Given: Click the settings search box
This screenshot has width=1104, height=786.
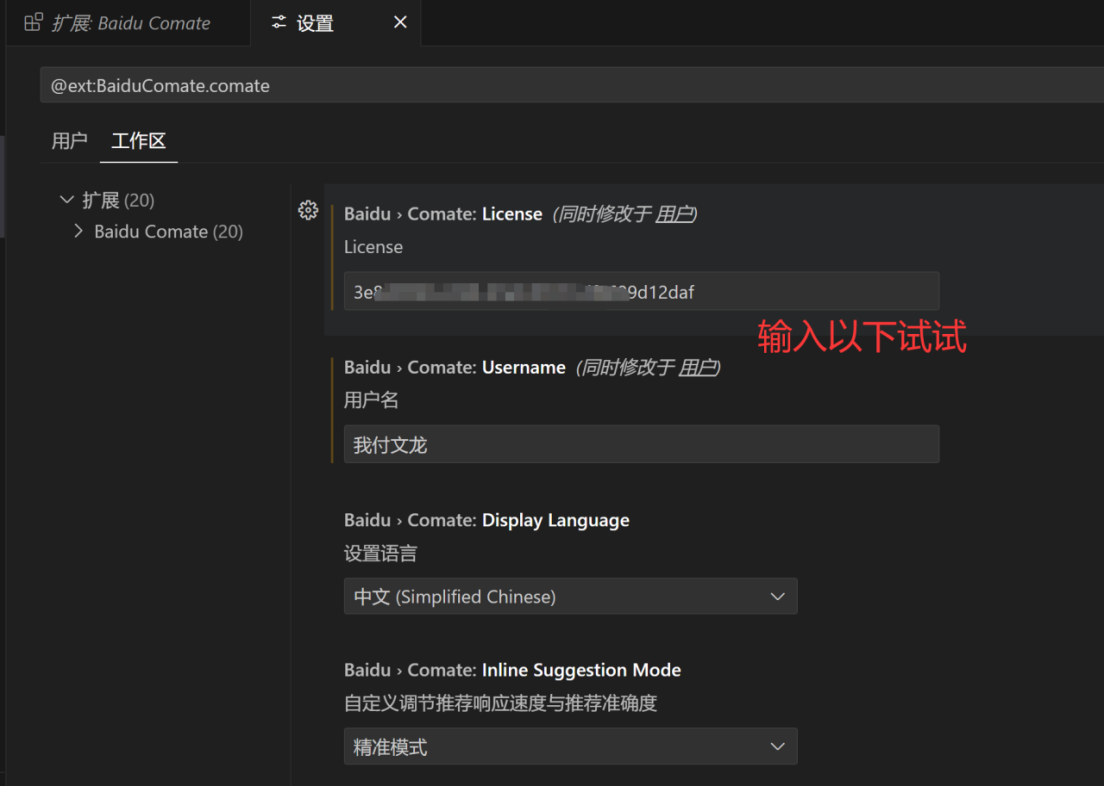Looking at the screenshot, I should pyautogui.click(x=572, y=85).
